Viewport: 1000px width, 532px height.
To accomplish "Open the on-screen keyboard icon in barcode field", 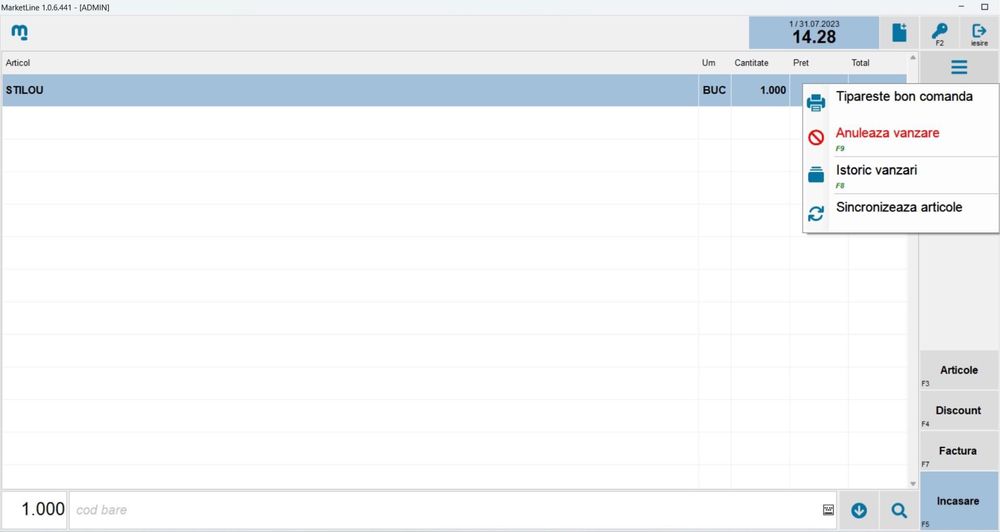I will [x=828, y=510].
